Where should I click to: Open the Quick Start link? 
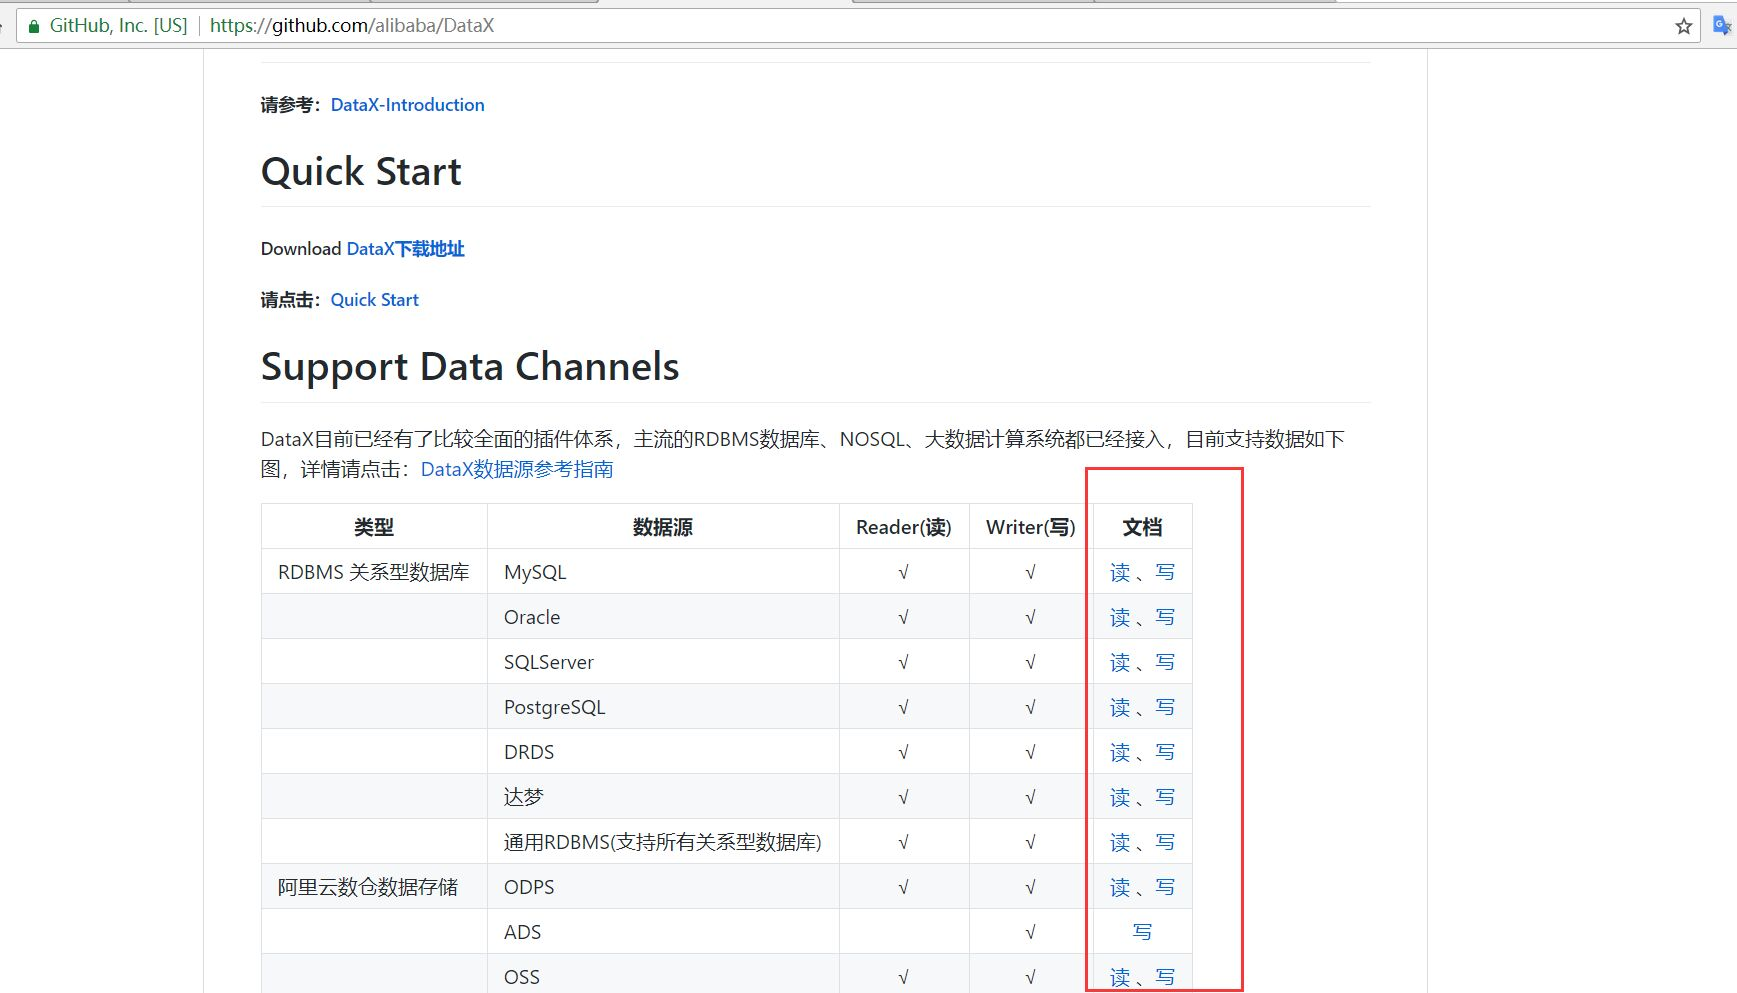pyautogui.click(x=373, y=299)
